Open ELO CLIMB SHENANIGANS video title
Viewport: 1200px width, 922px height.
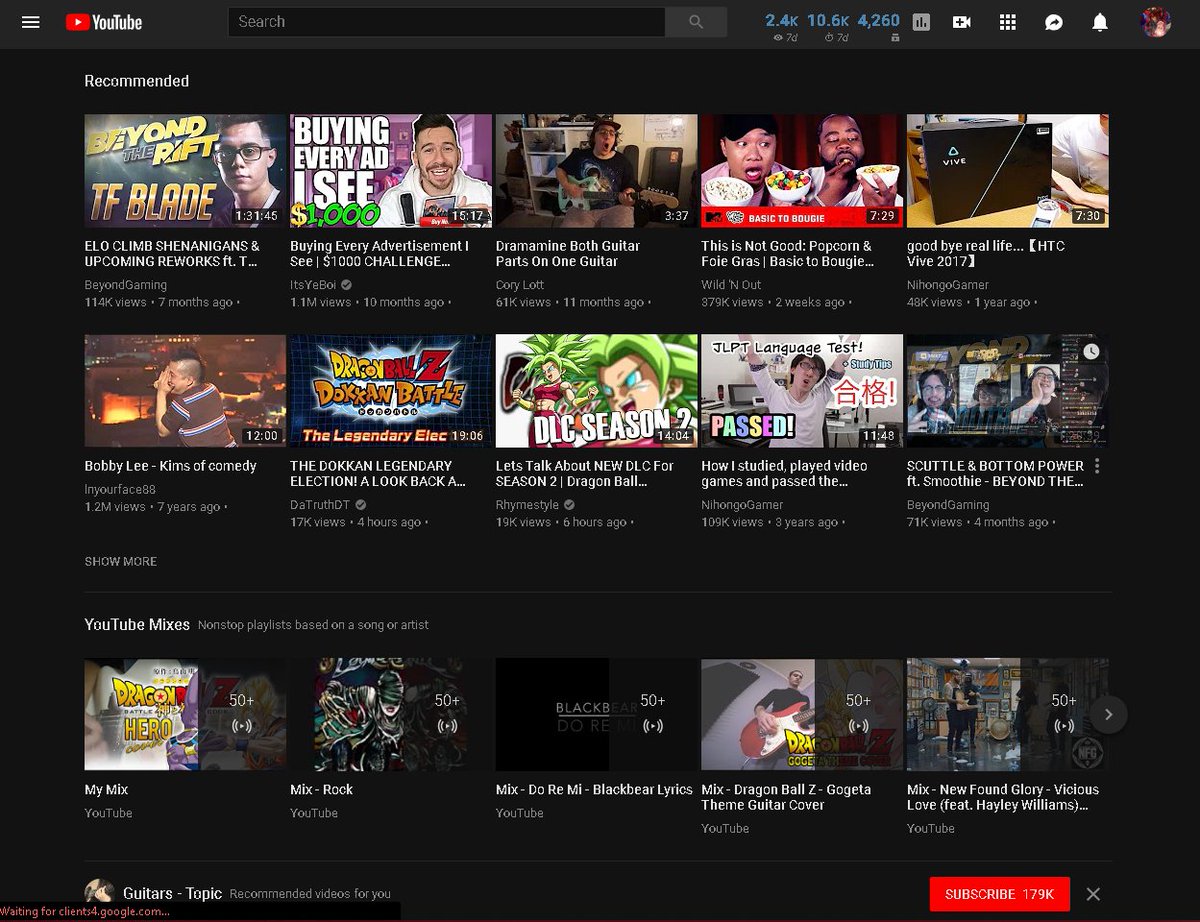(172, 253)
